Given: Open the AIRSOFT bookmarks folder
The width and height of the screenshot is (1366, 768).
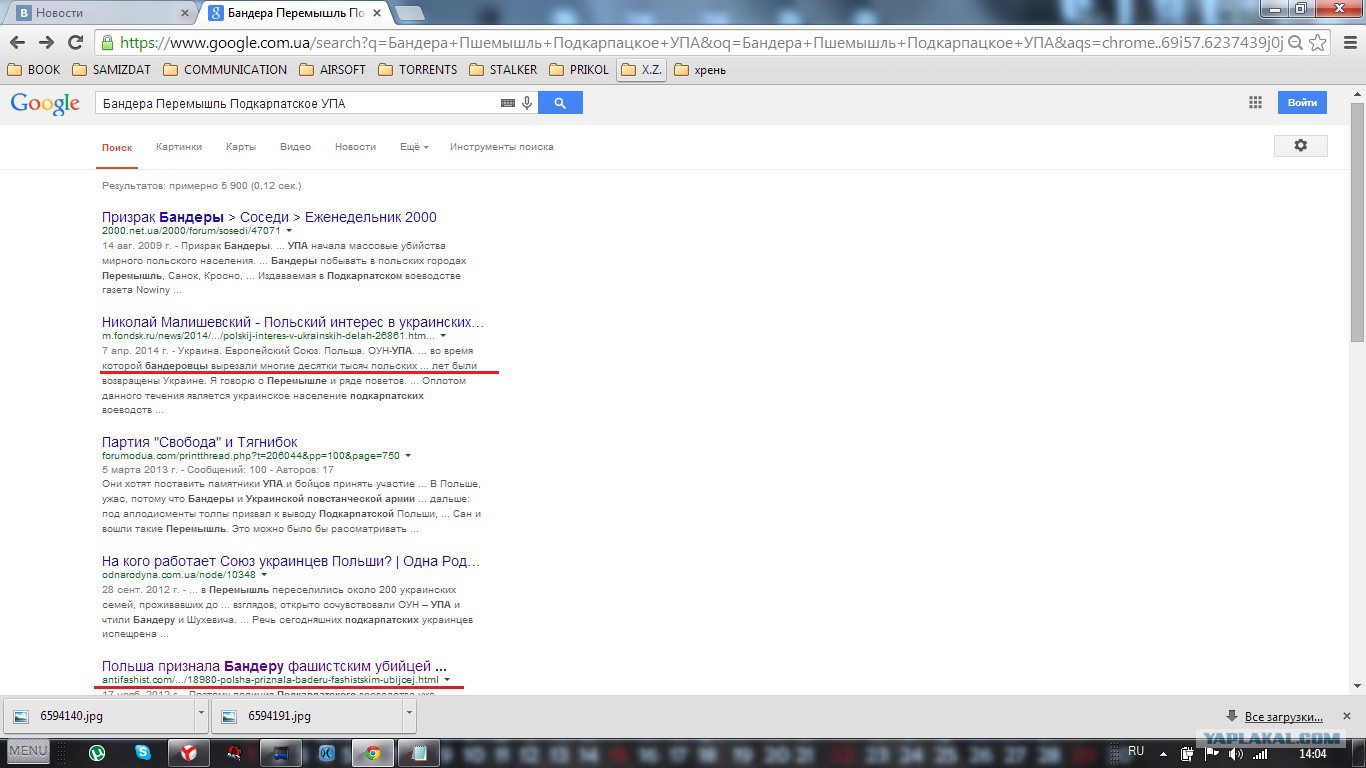Looking at the screenshot, I should [x=333, y=70].
